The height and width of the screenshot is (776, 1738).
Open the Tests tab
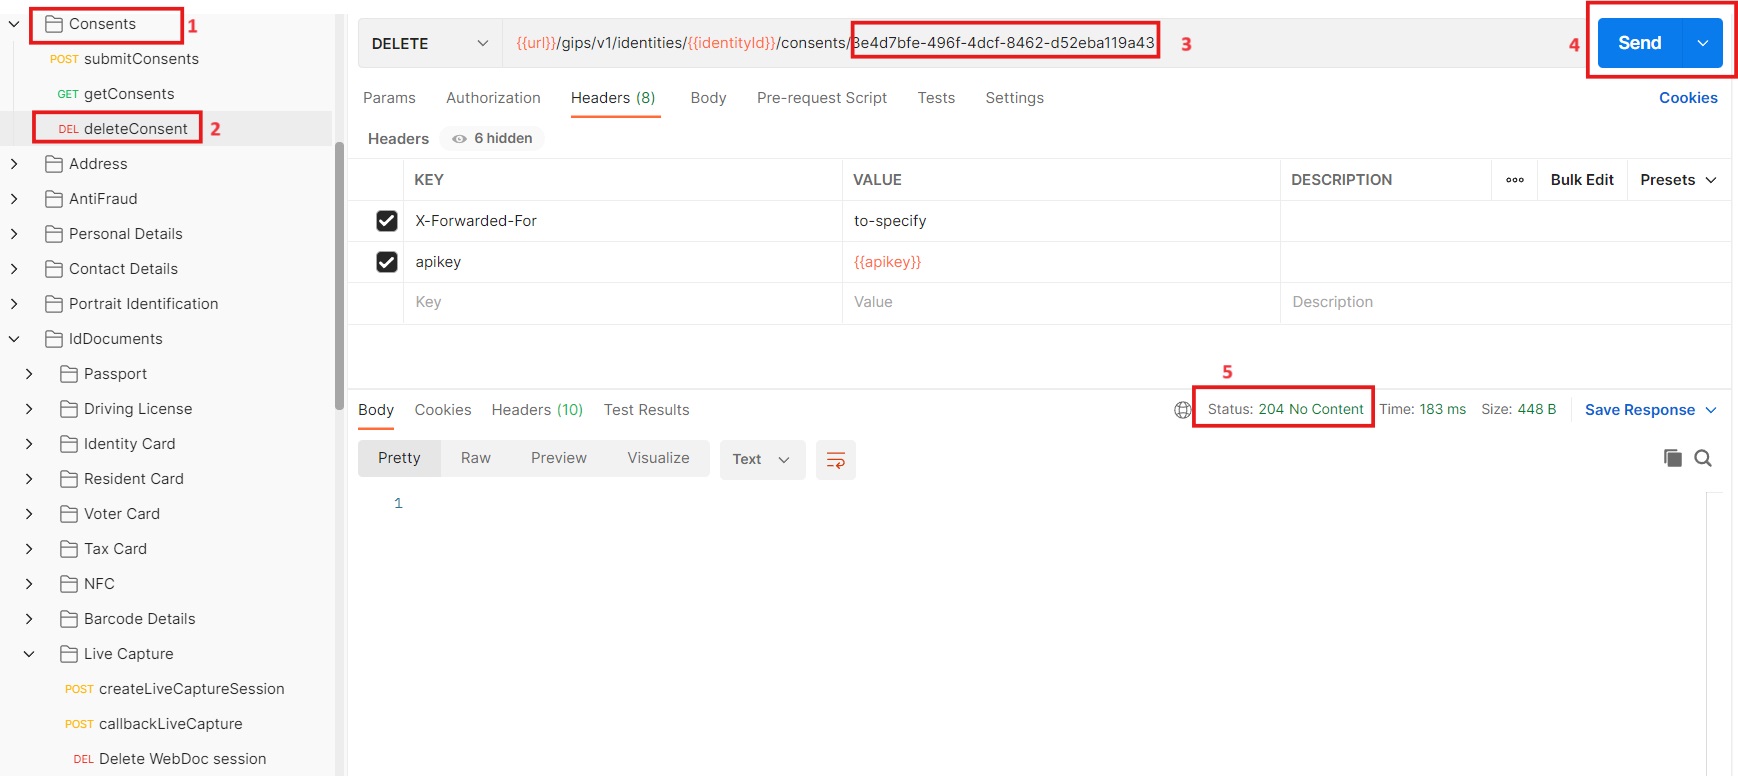[x=936, y=98]
